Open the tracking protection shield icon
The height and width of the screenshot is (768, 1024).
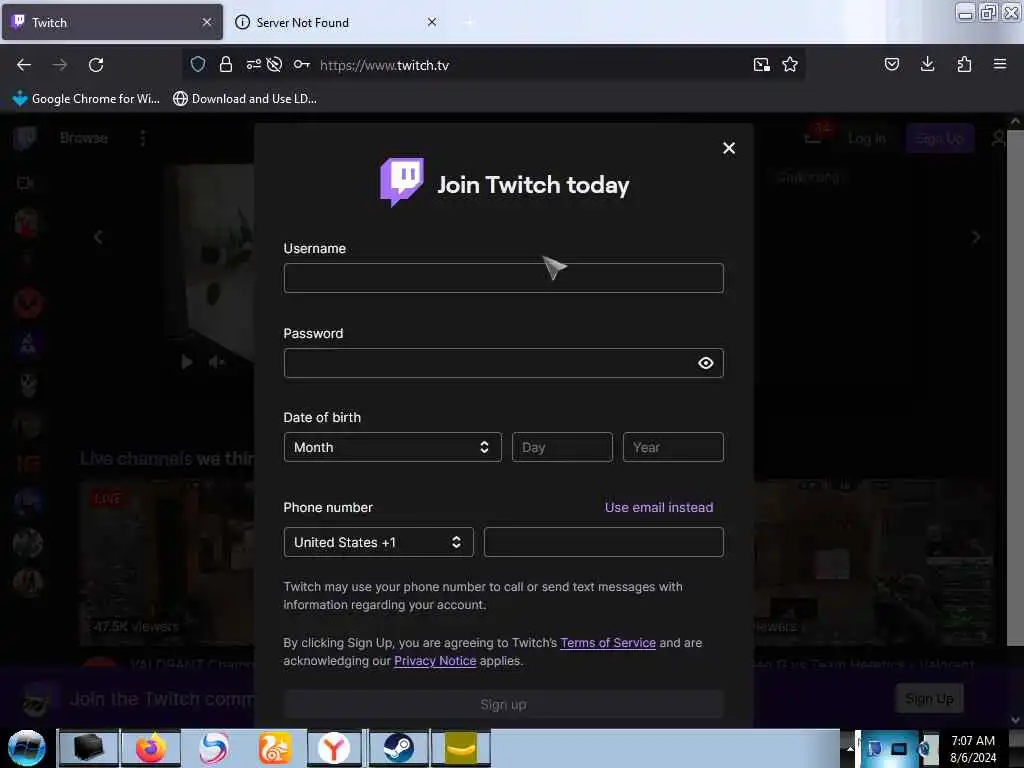[198, 64]
